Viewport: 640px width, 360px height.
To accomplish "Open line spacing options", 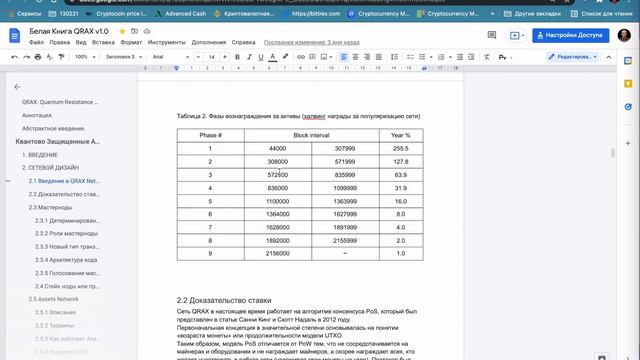I will coord(394,57).
